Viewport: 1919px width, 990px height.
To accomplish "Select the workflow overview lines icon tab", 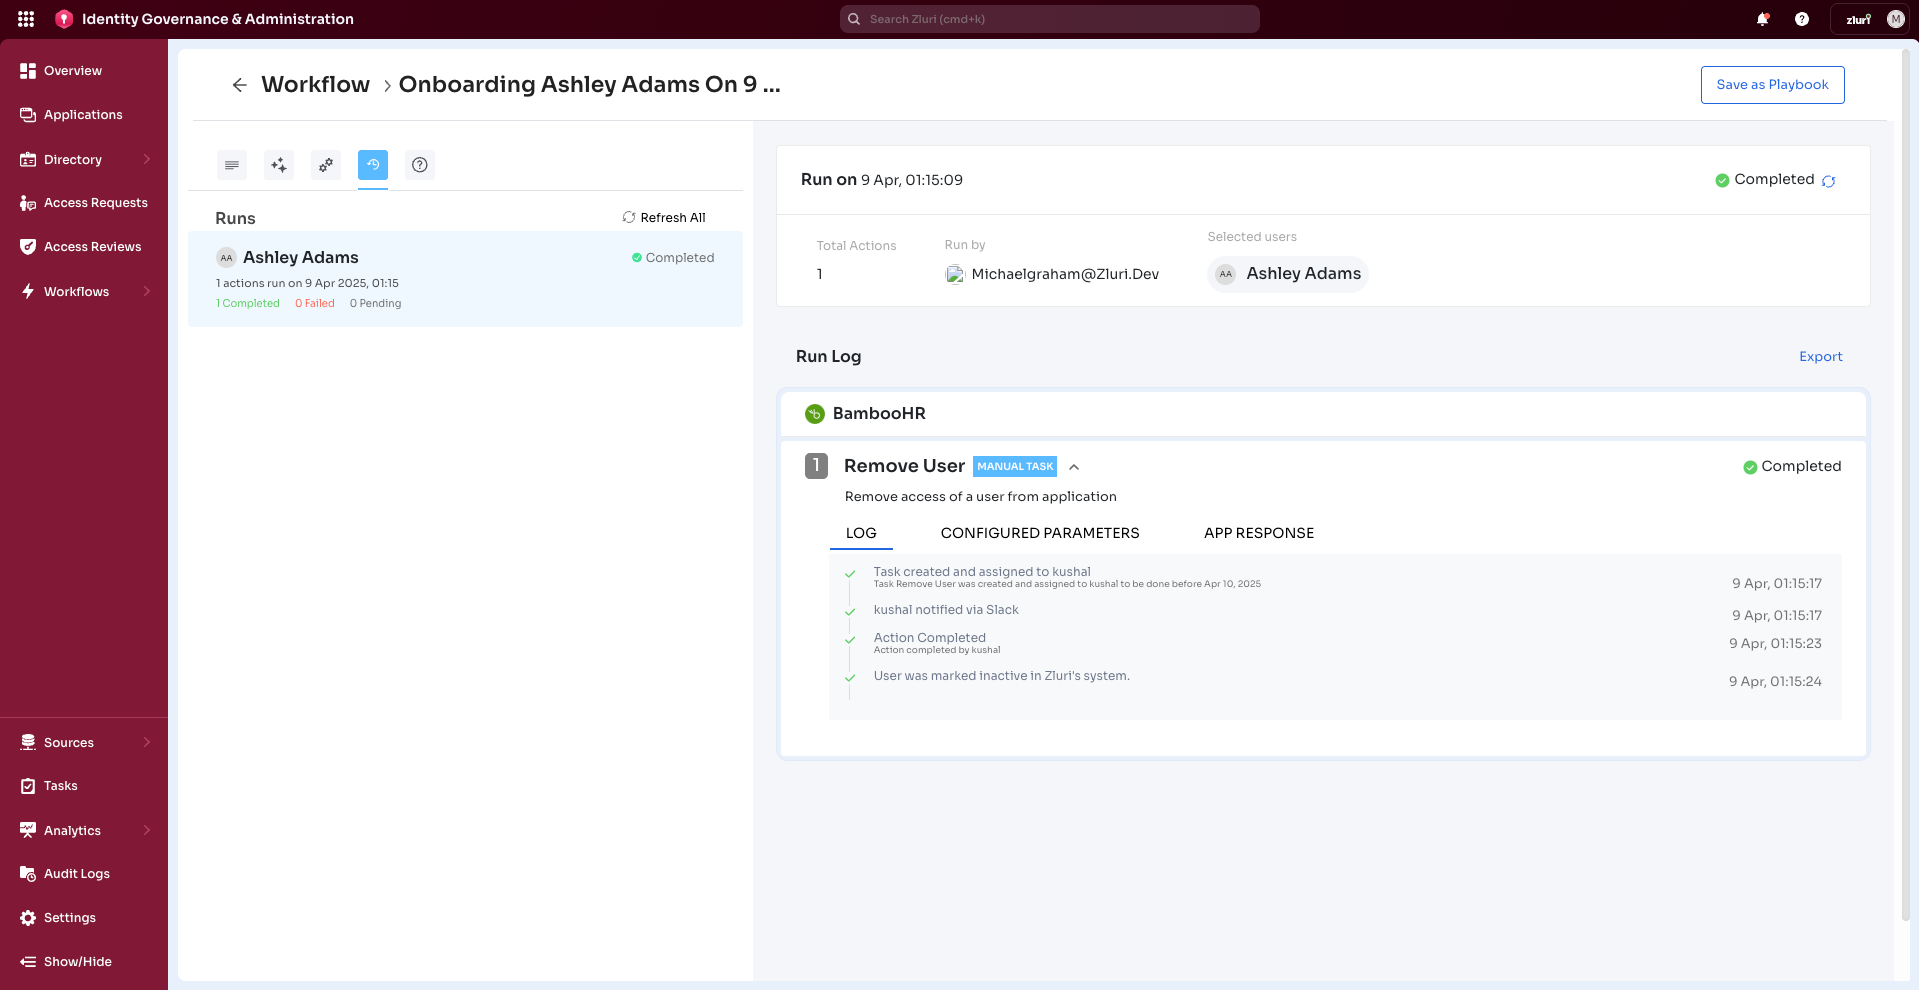I will coord(232,165).
